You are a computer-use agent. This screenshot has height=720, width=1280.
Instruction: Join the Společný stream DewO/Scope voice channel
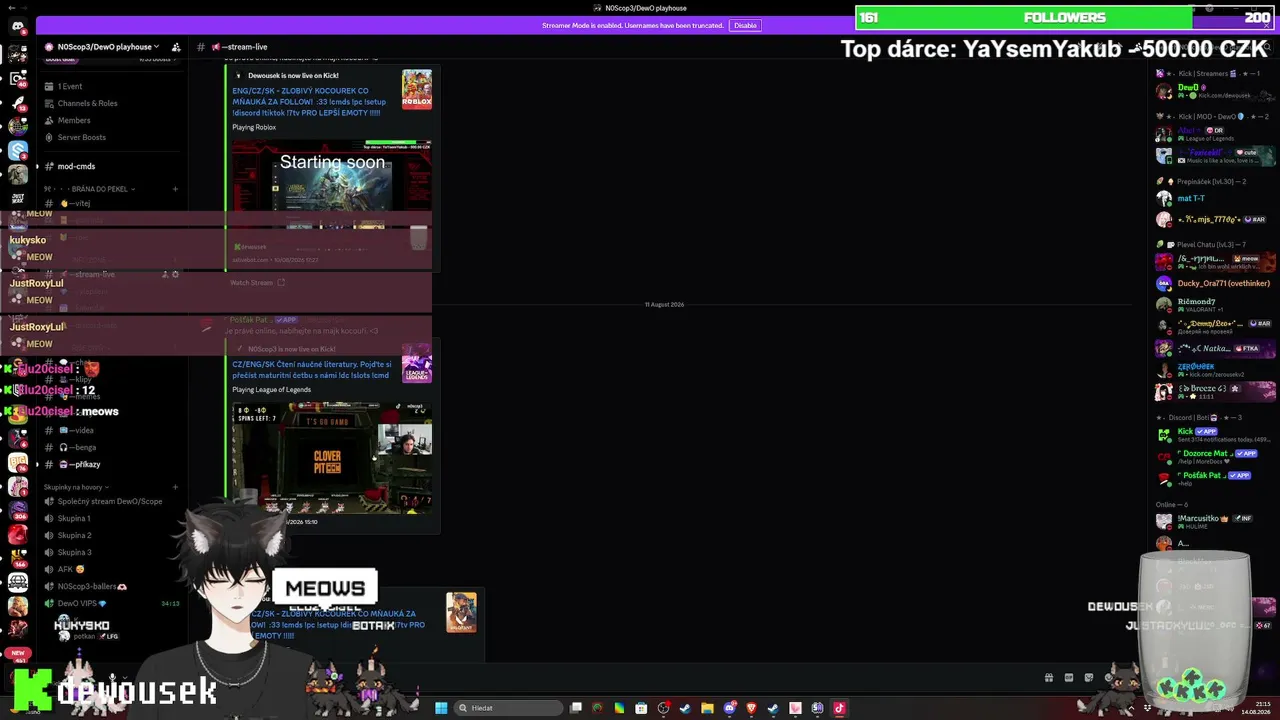110,501
